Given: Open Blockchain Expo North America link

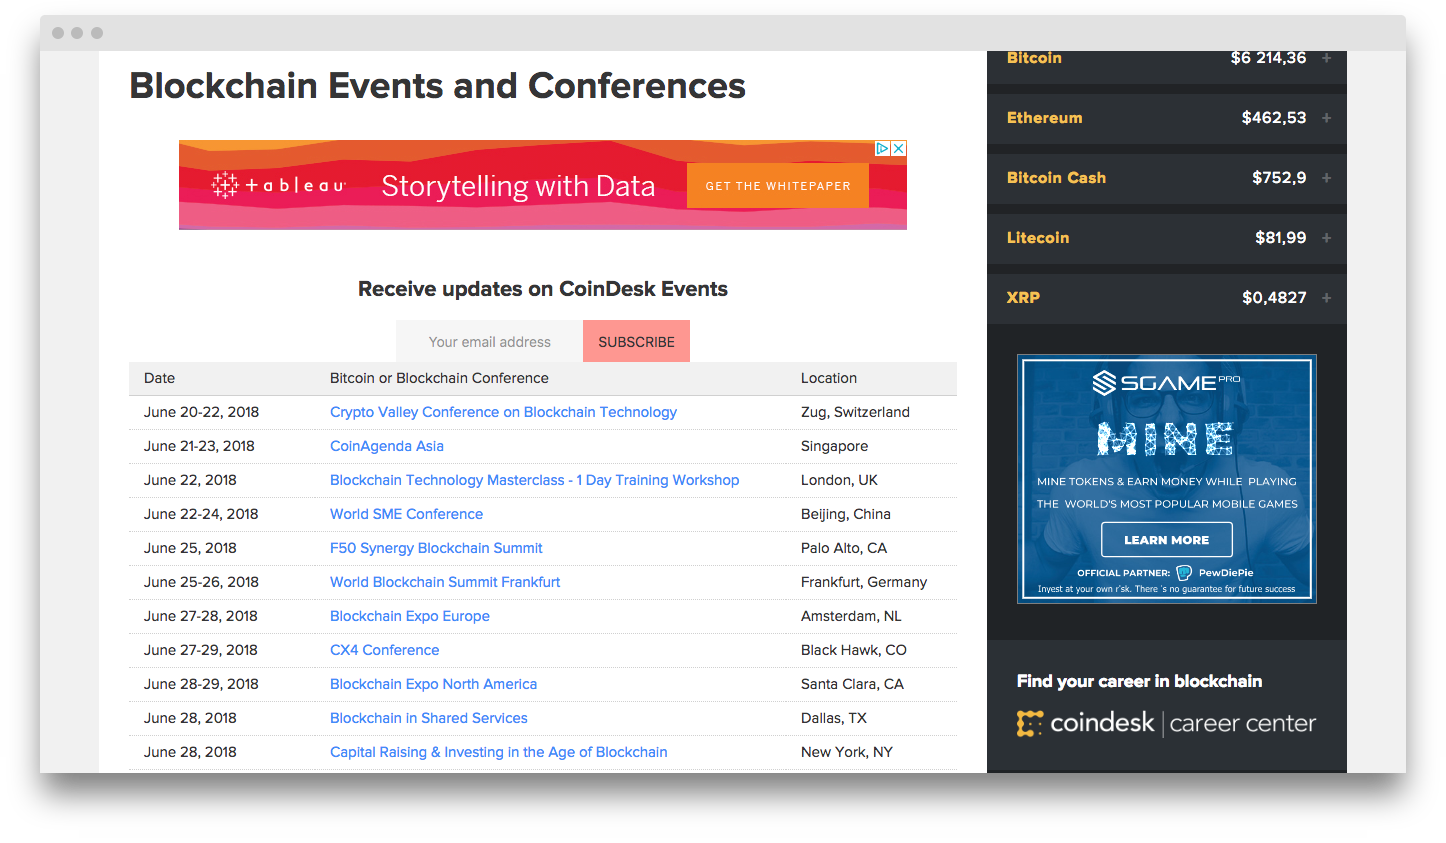Looking at the screenshot, I should [x=433, y=684].
